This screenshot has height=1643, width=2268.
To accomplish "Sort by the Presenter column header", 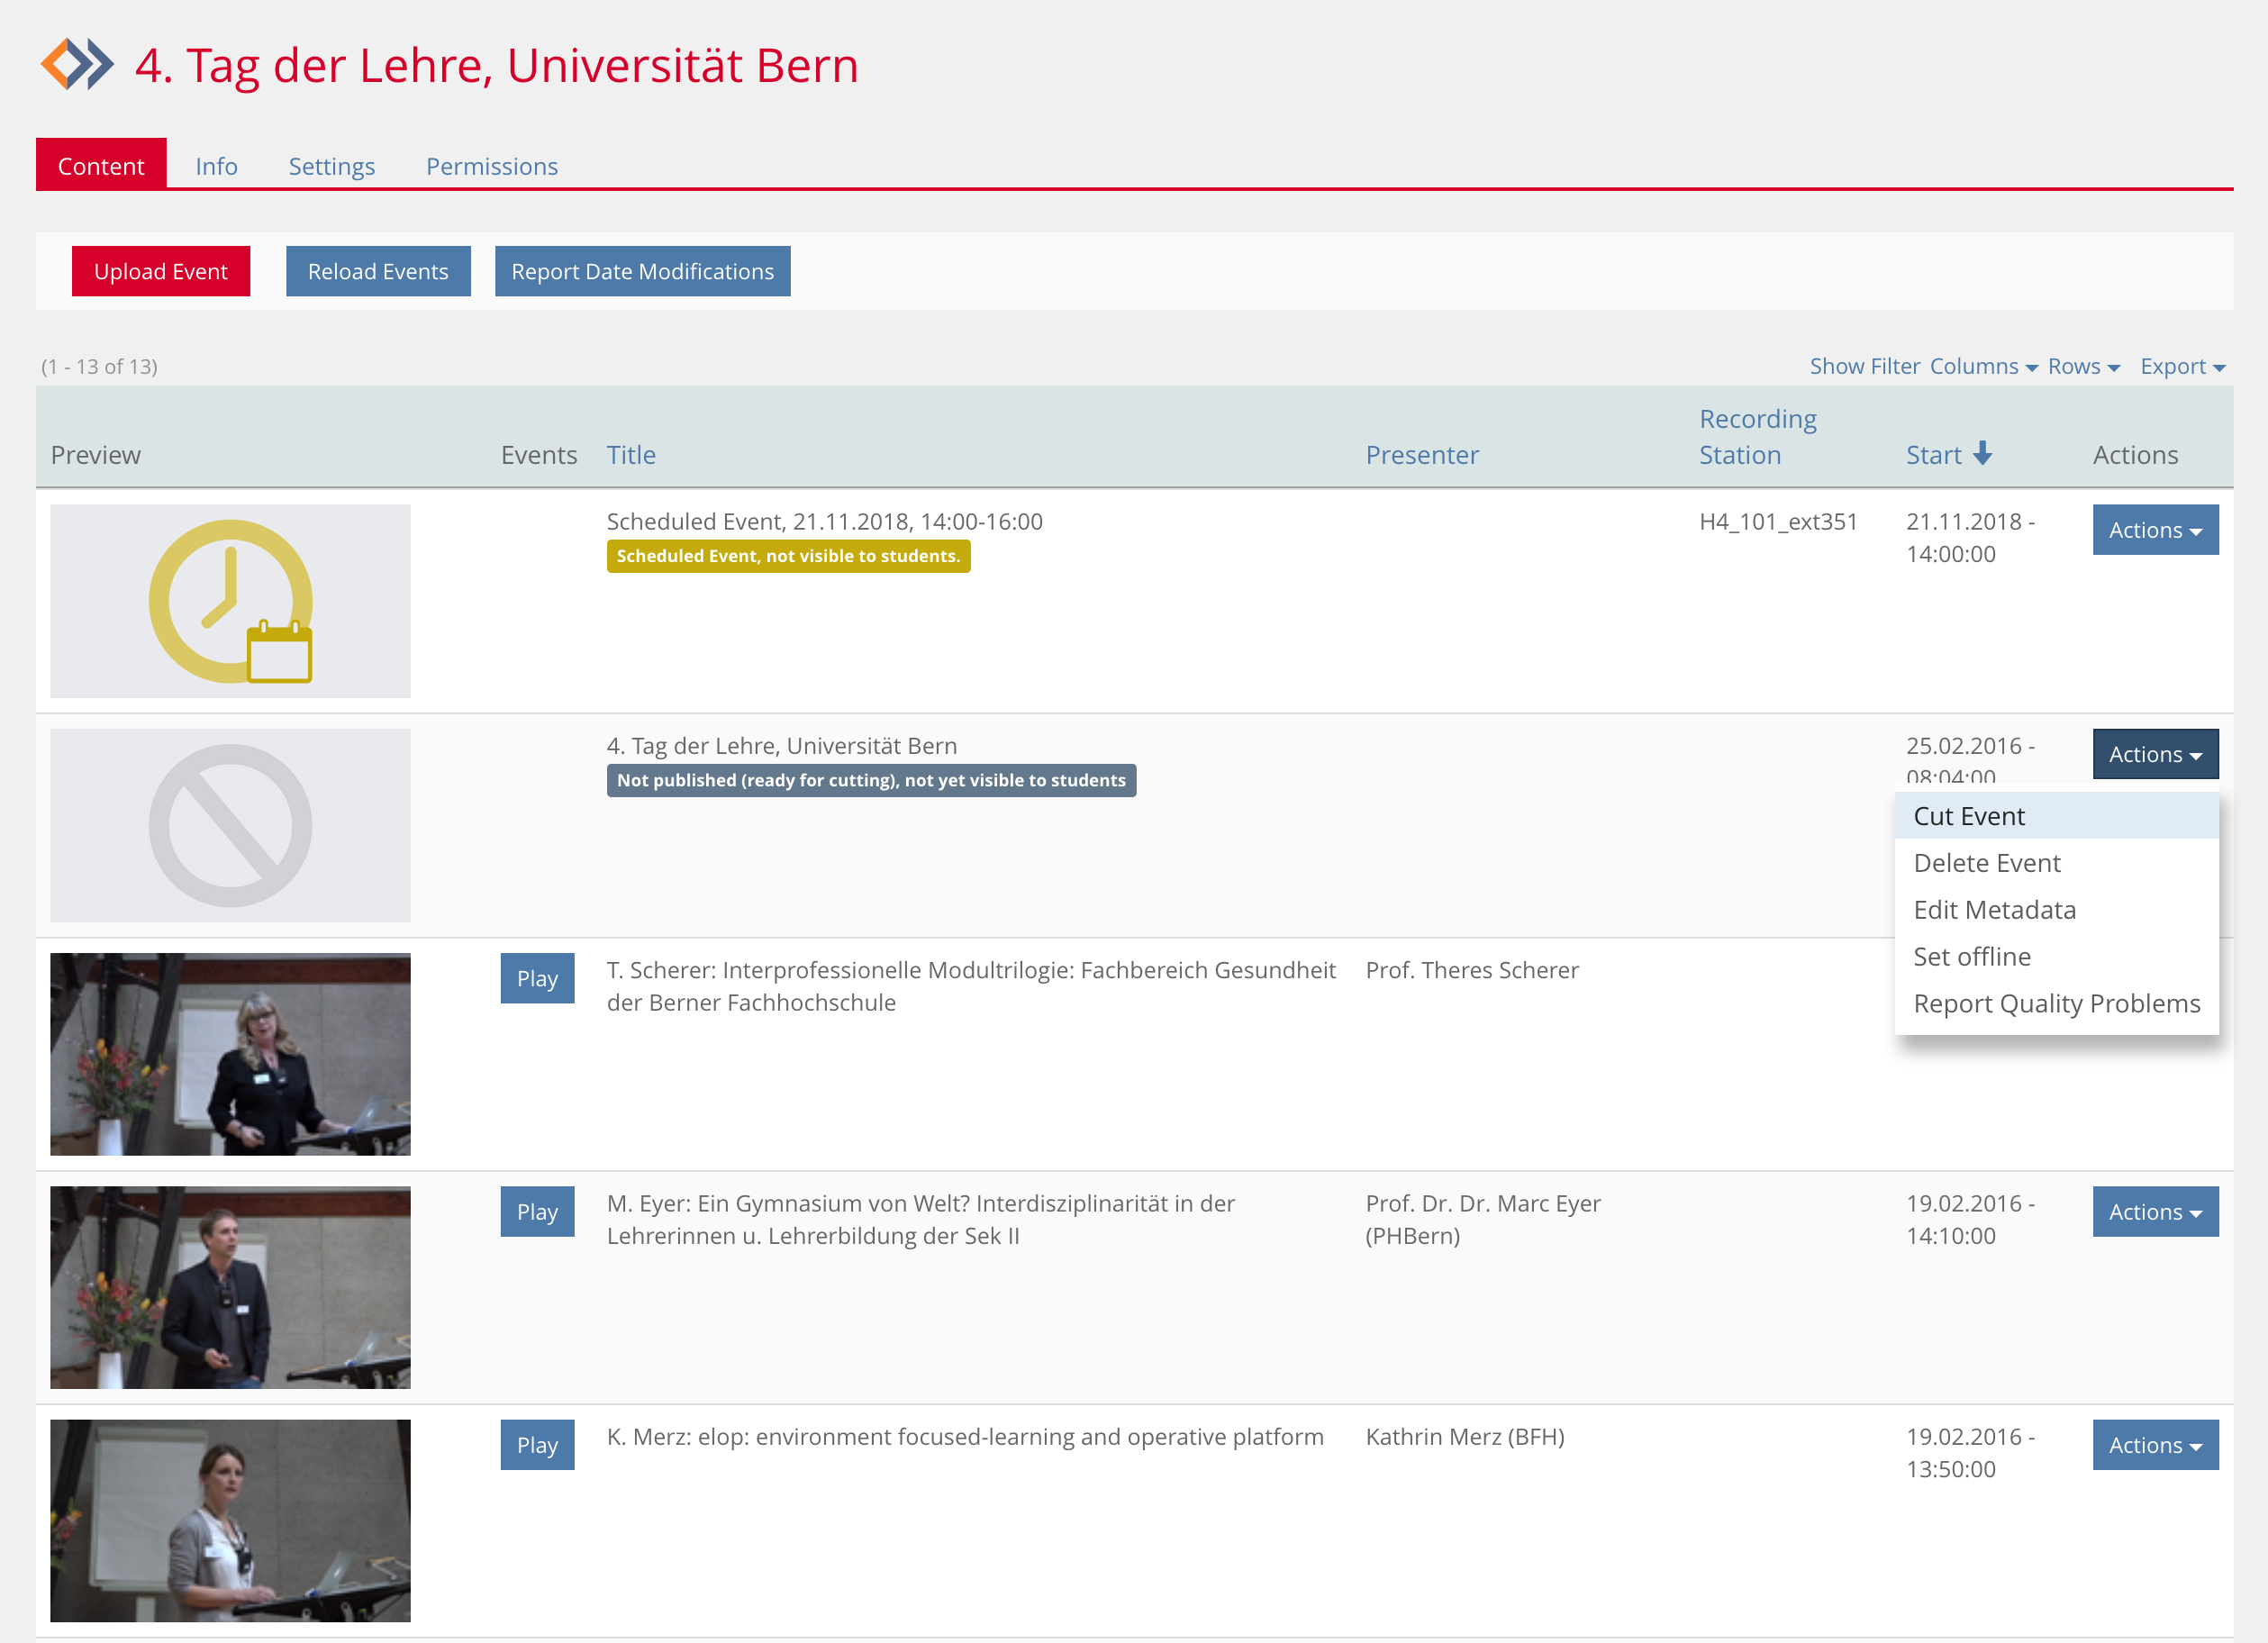I will (1421, 455).
